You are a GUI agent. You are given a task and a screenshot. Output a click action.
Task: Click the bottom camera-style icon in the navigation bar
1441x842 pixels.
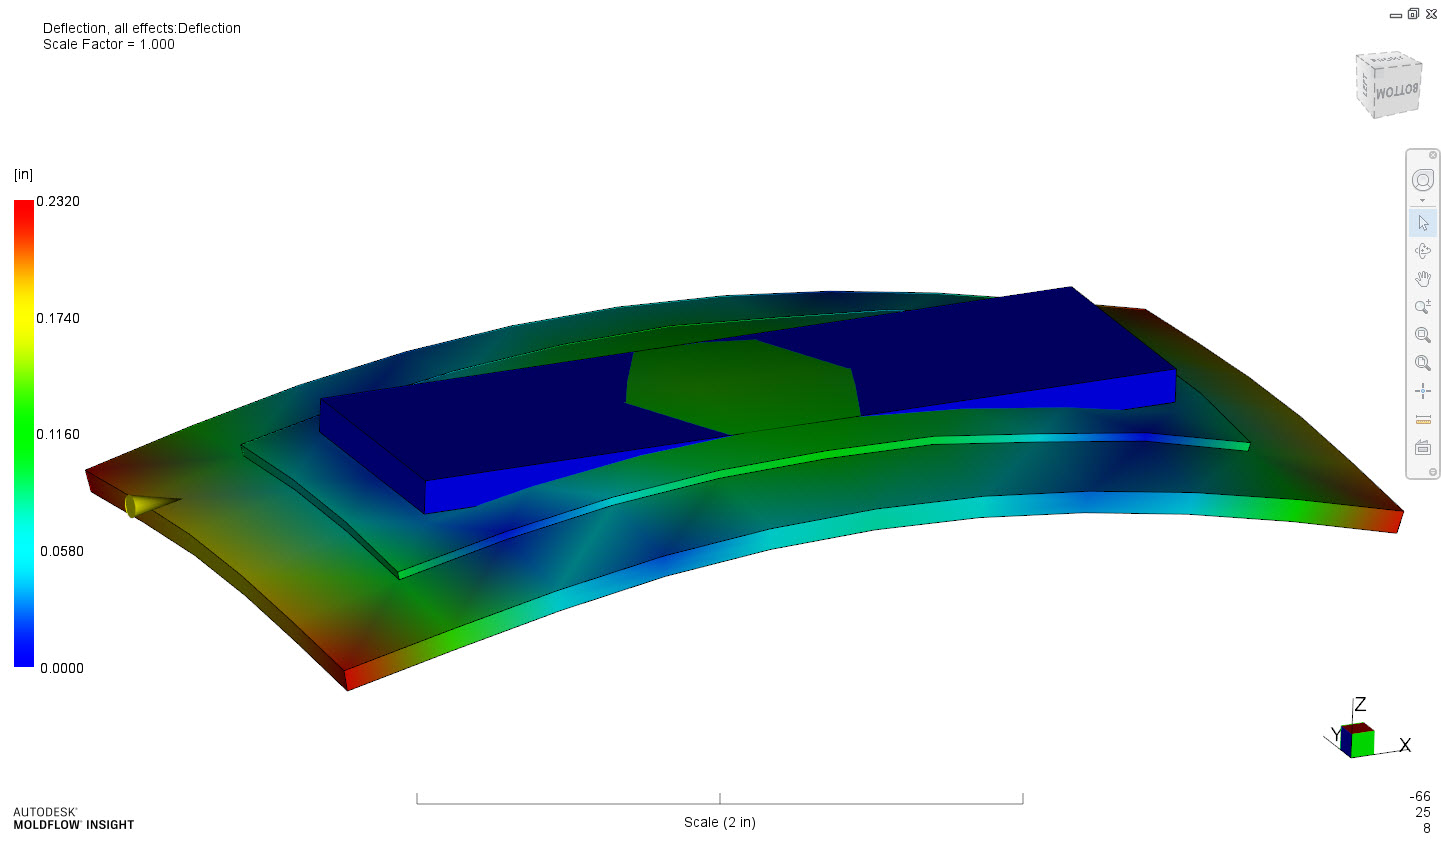tap(1422, 447)
